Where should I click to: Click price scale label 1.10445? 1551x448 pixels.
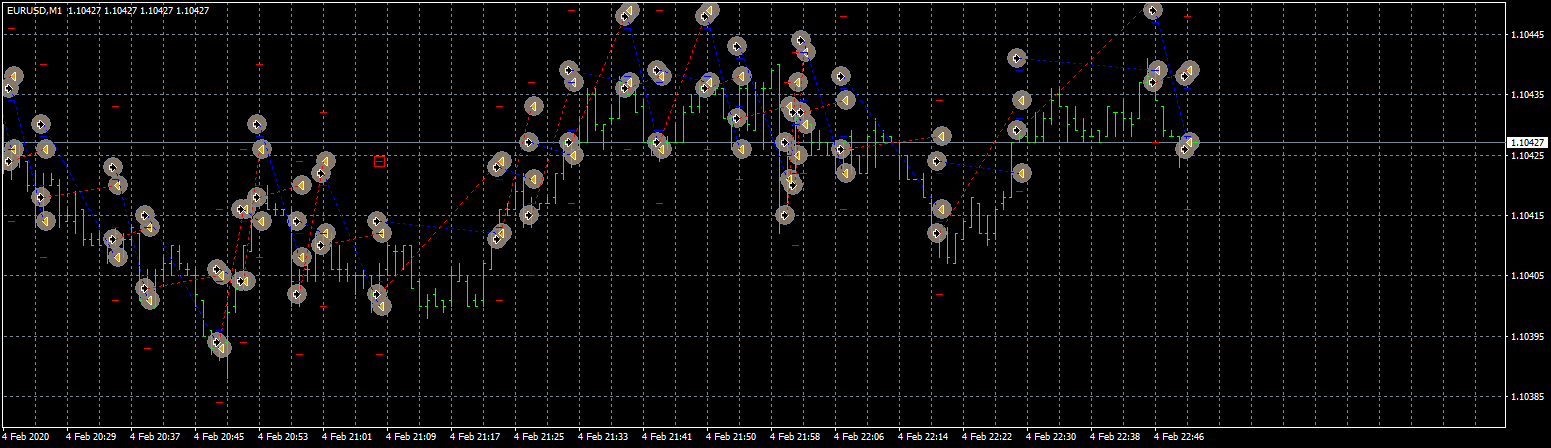tap(1529, 35)
